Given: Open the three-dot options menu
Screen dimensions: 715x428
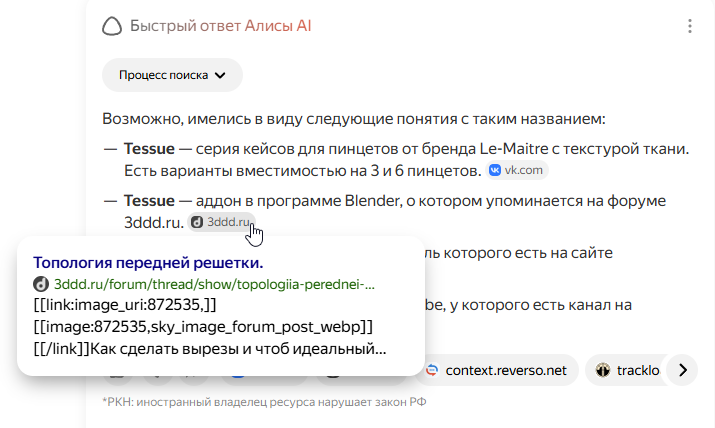Looking at the screenshot, I should click(x=689, y=27).
